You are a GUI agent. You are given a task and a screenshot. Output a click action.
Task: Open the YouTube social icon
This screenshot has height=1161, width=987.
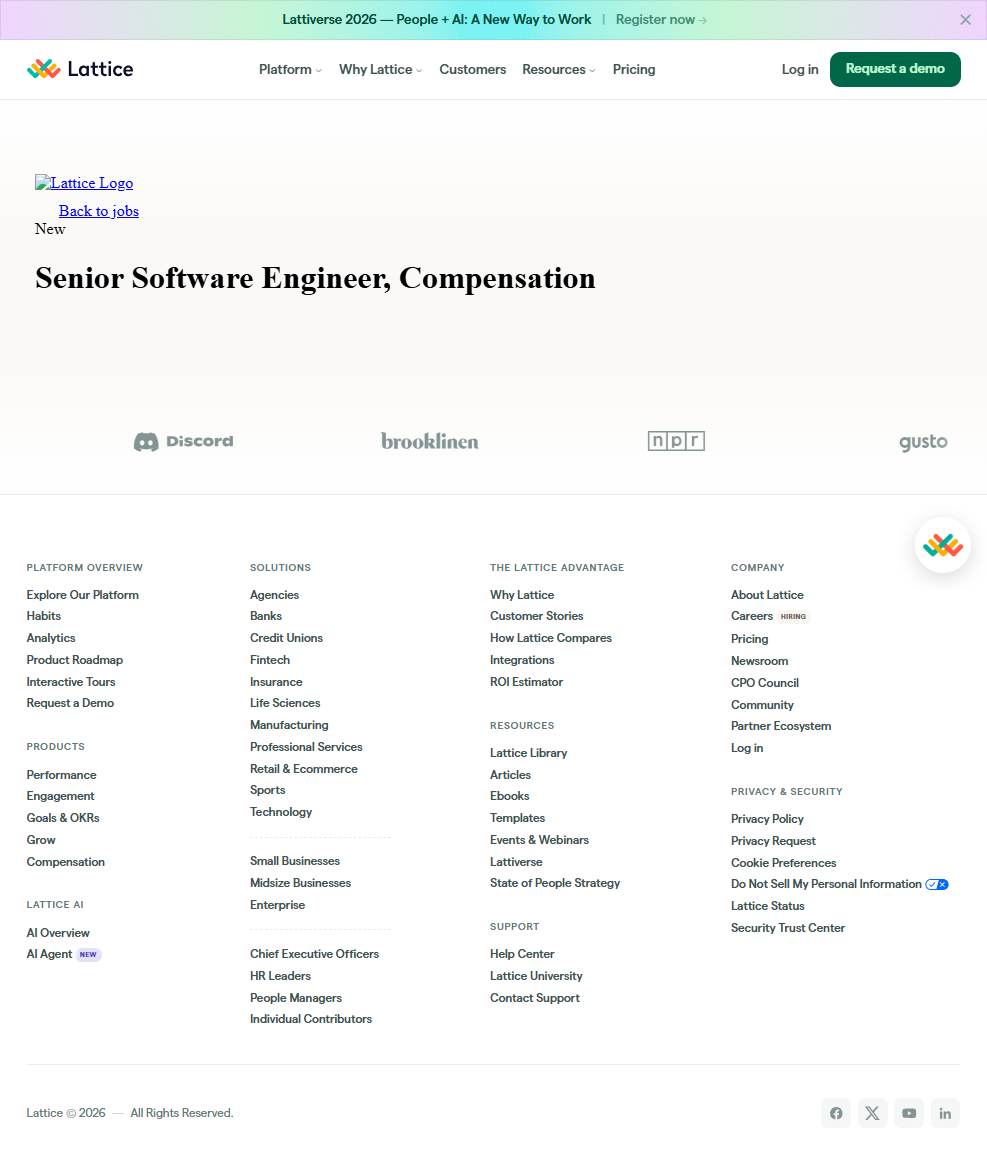[x=909, y=1113]
